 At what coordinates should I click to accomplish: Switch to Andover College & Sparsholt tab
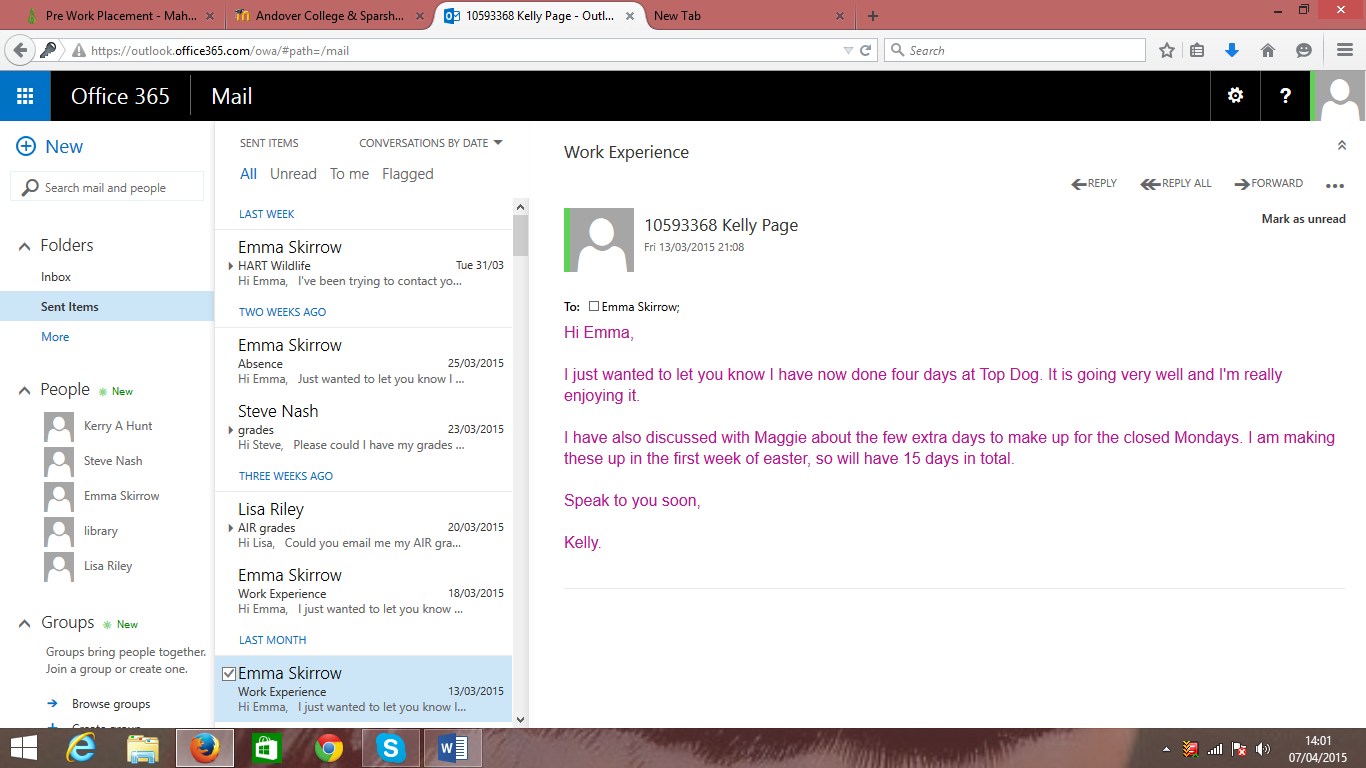coord(326,16)
